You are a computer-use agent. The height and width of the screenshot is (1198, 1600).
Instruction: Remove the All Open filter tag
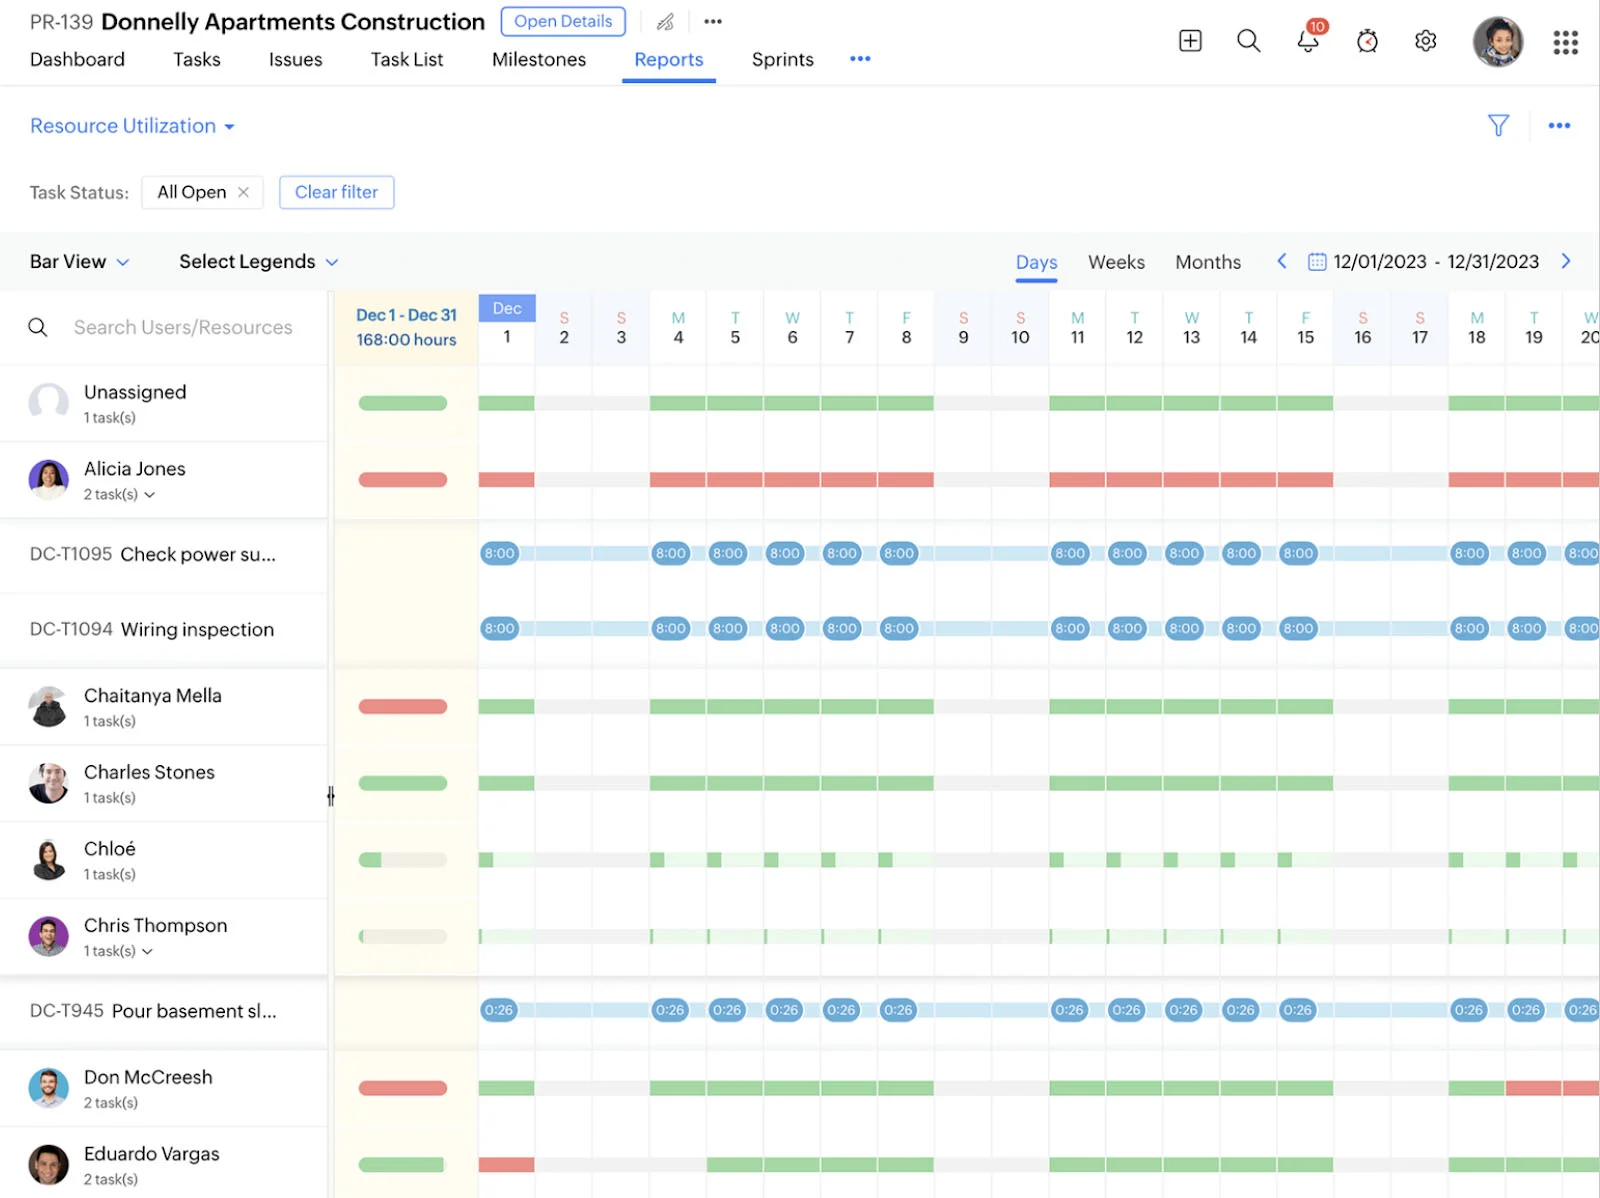(x=243, y=192)
